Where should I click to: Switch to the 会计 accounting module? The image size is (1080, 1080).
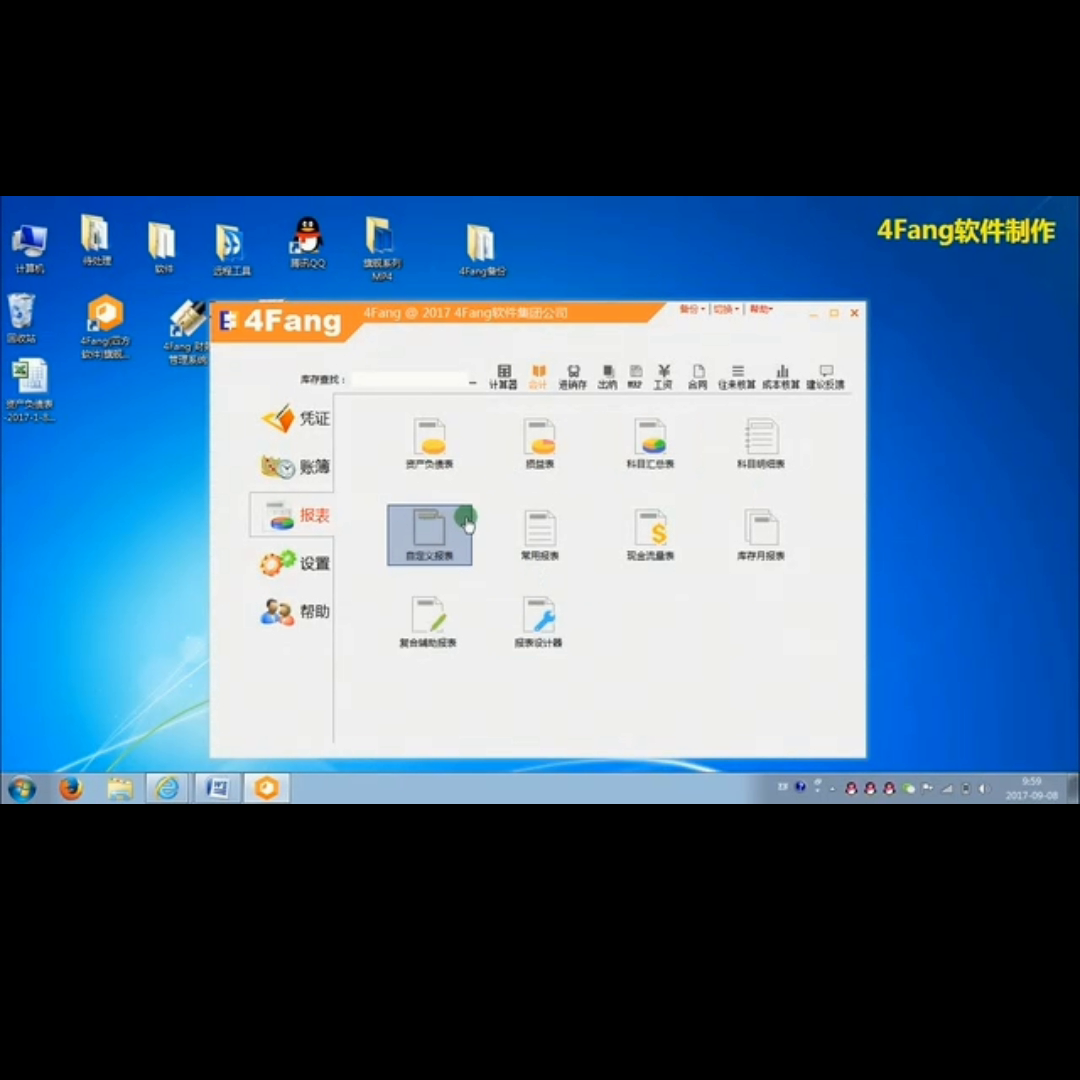[x=538, y=377]
